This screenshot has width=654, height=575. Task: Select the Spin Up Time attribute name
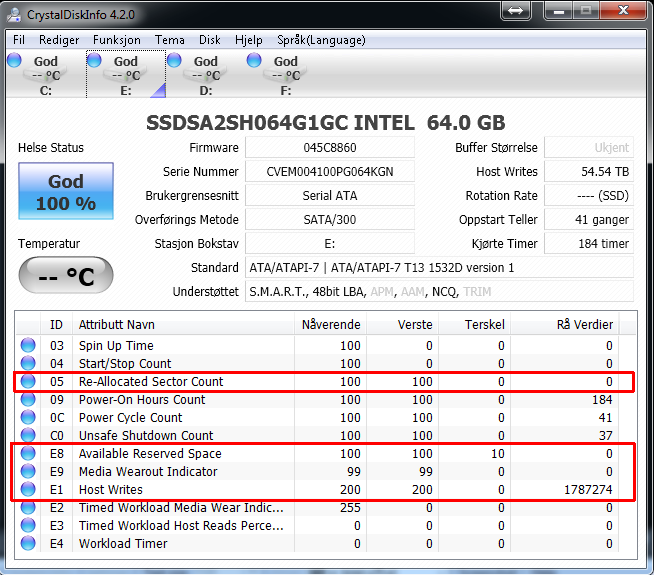[x=116, y=346]
